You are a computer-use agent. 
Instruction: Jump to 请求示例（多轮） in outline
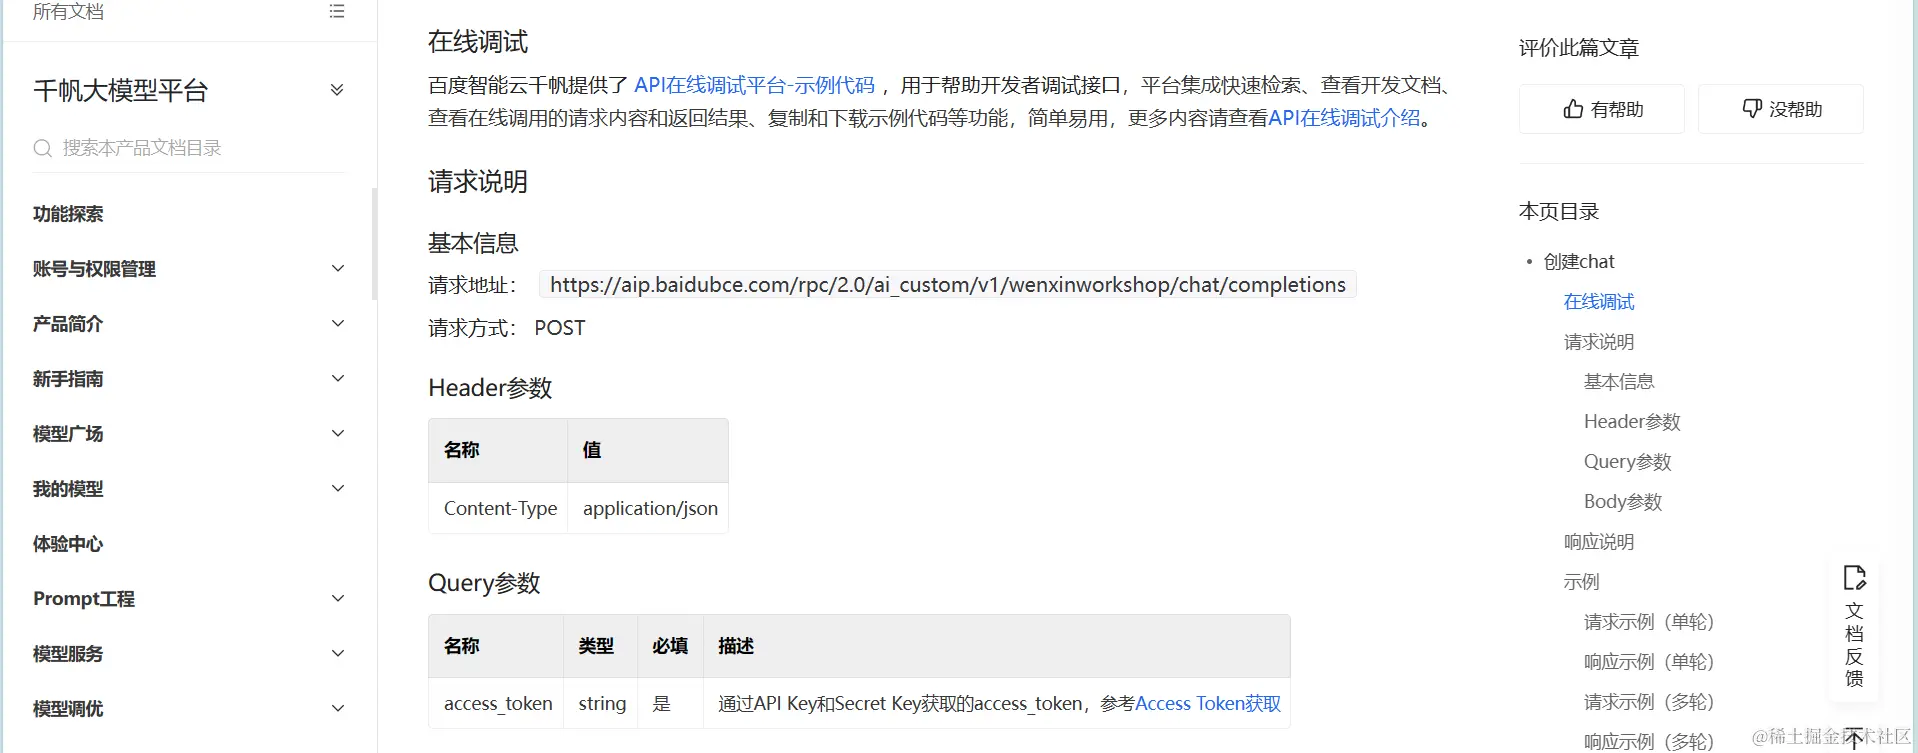[1649, 702]
